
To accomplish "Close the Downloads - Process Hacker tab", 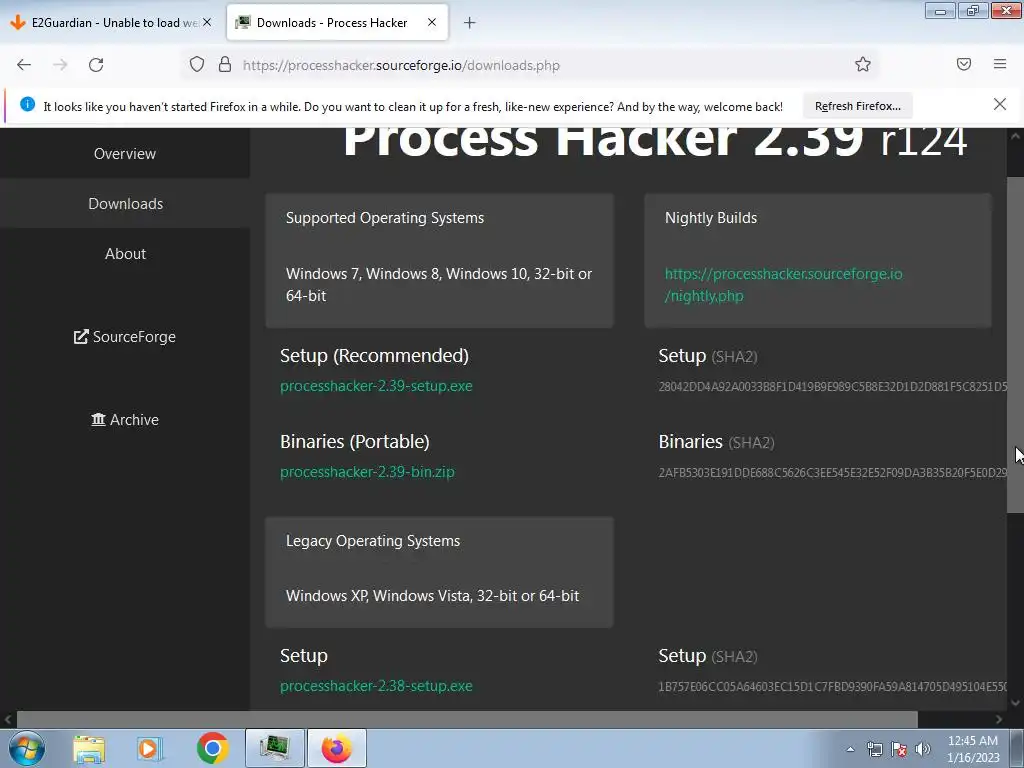I will tap(432, 22).
